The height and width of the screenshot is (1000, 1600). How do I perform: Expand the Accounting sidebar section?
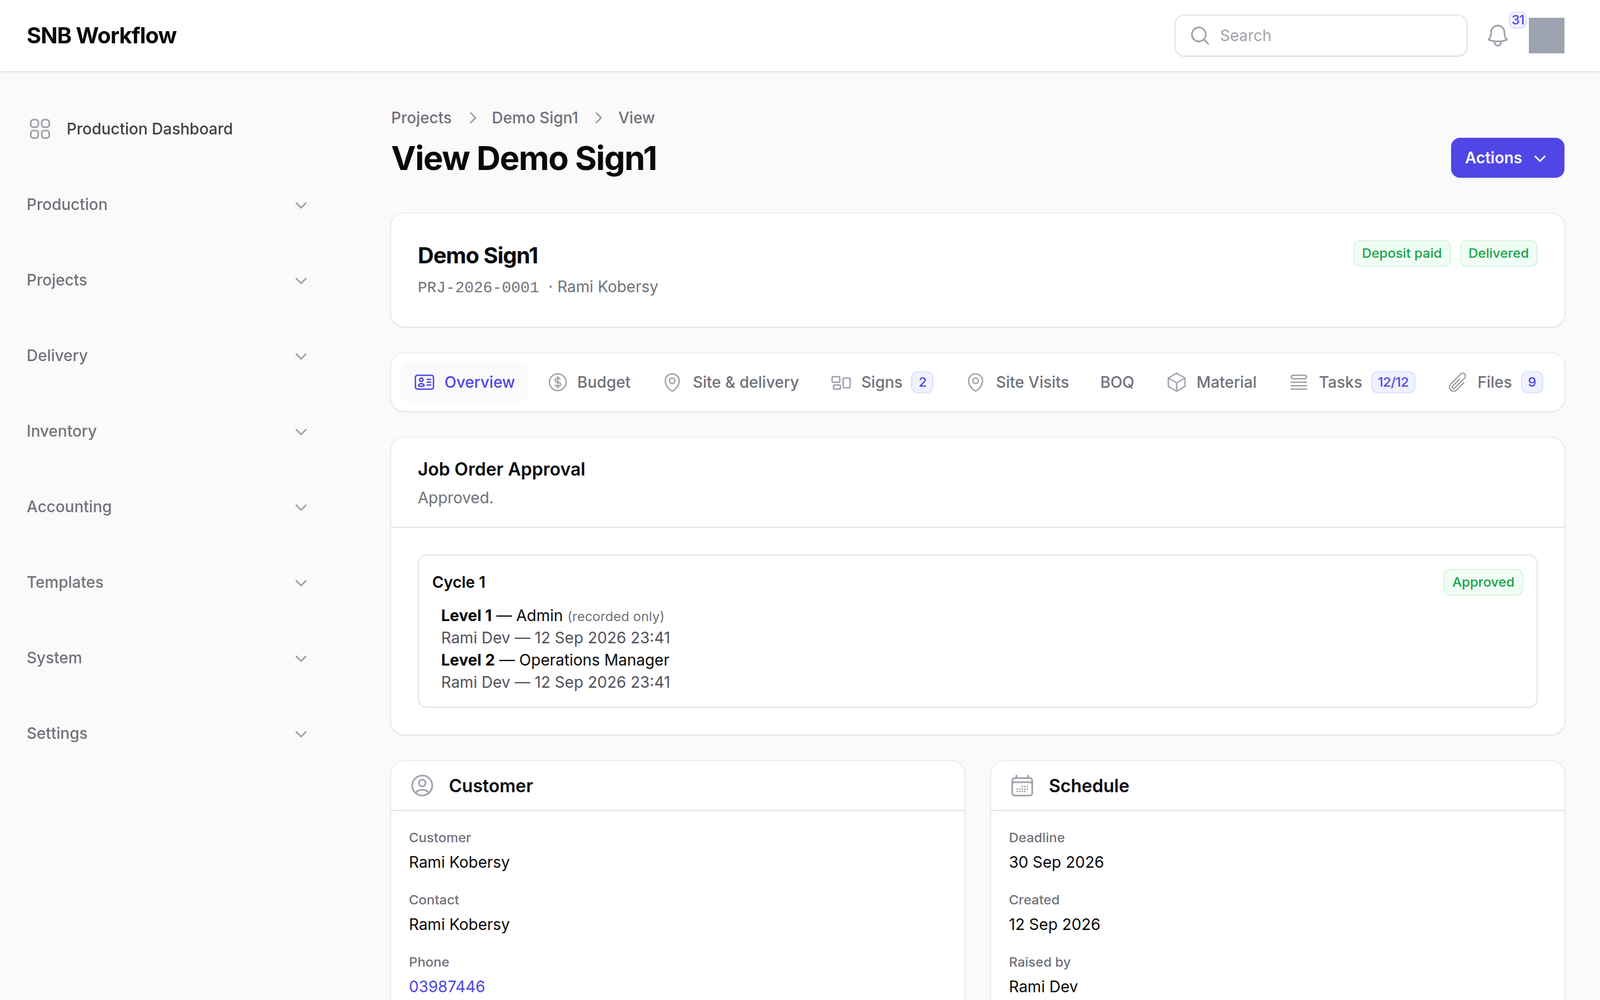167,507
